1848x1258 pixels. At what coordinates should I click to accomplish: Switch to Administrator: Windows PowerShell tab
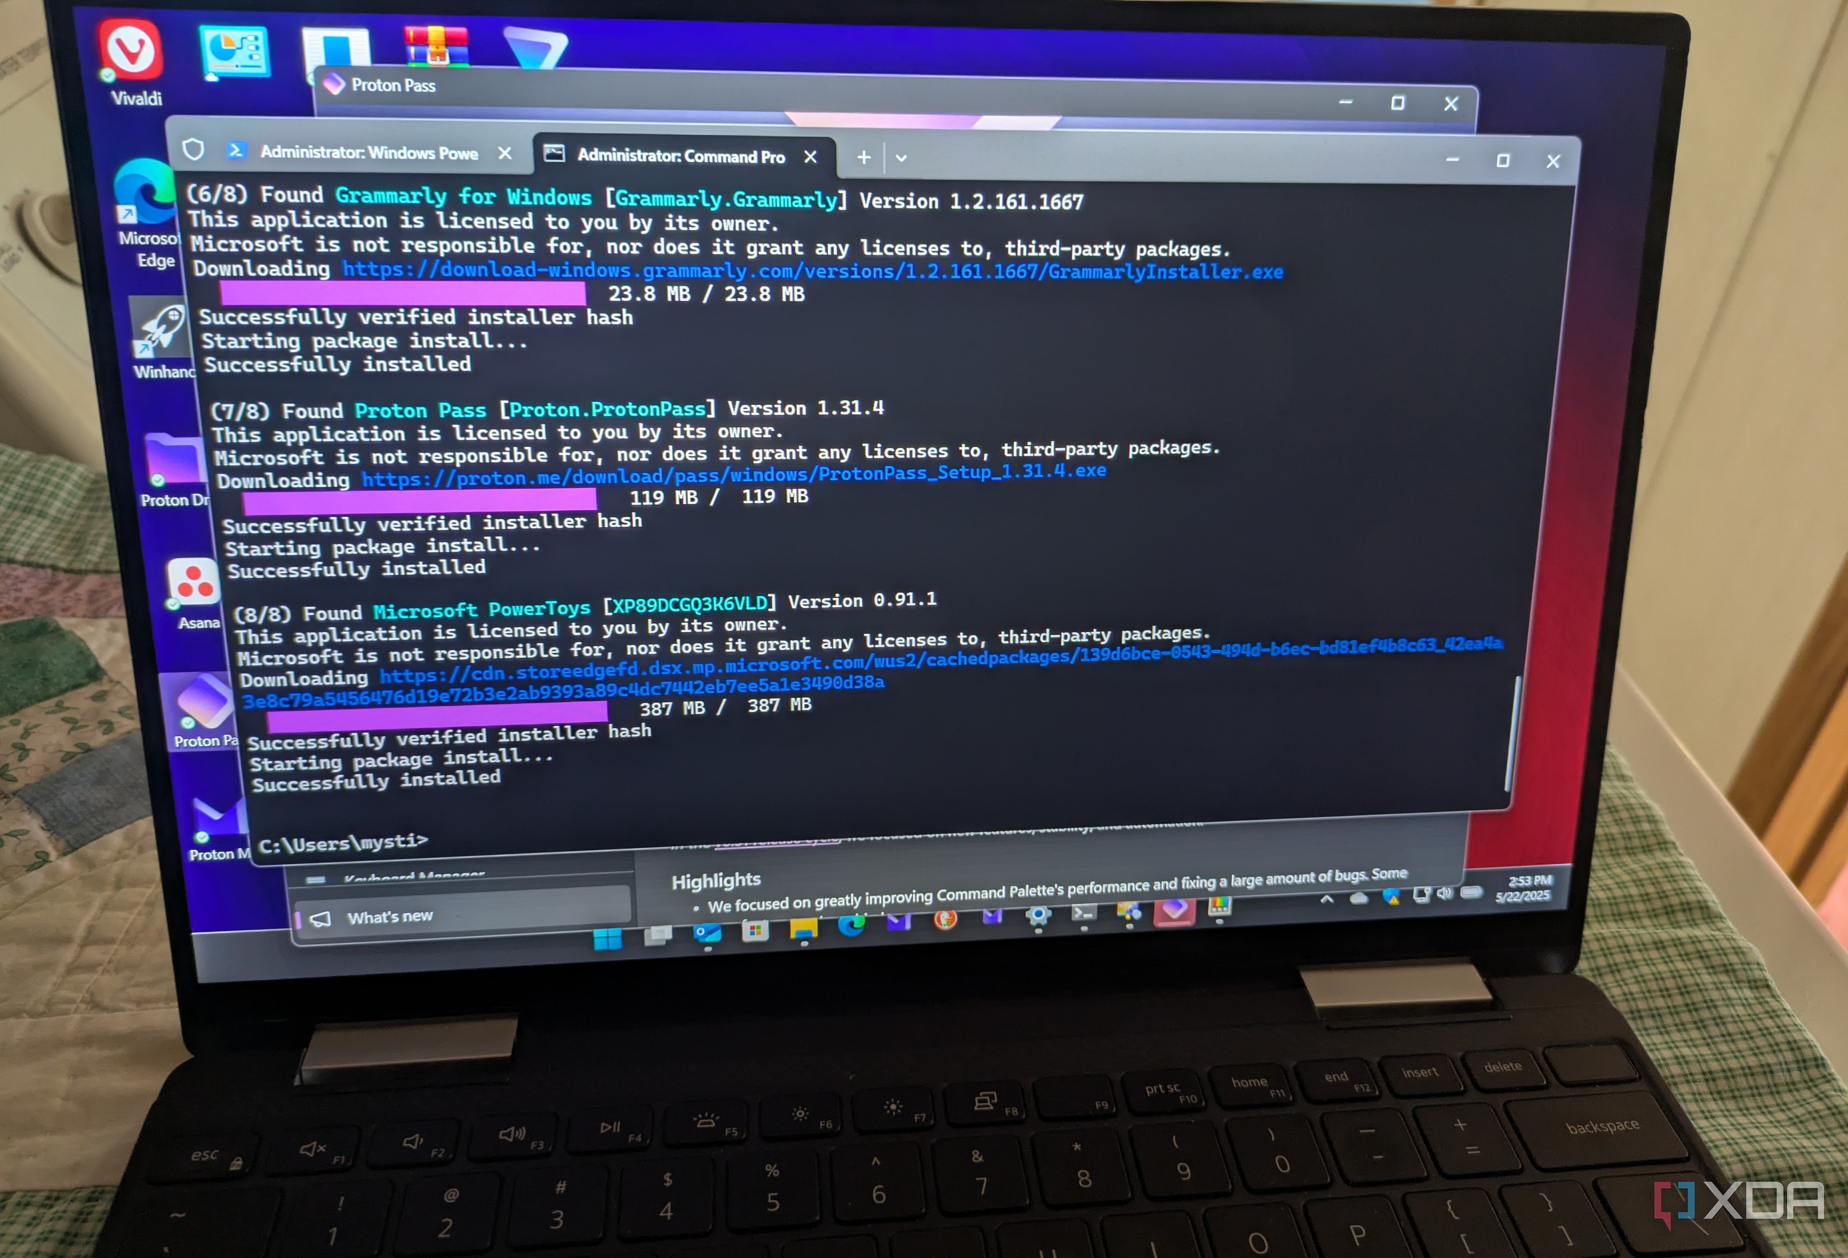point(368,152)
